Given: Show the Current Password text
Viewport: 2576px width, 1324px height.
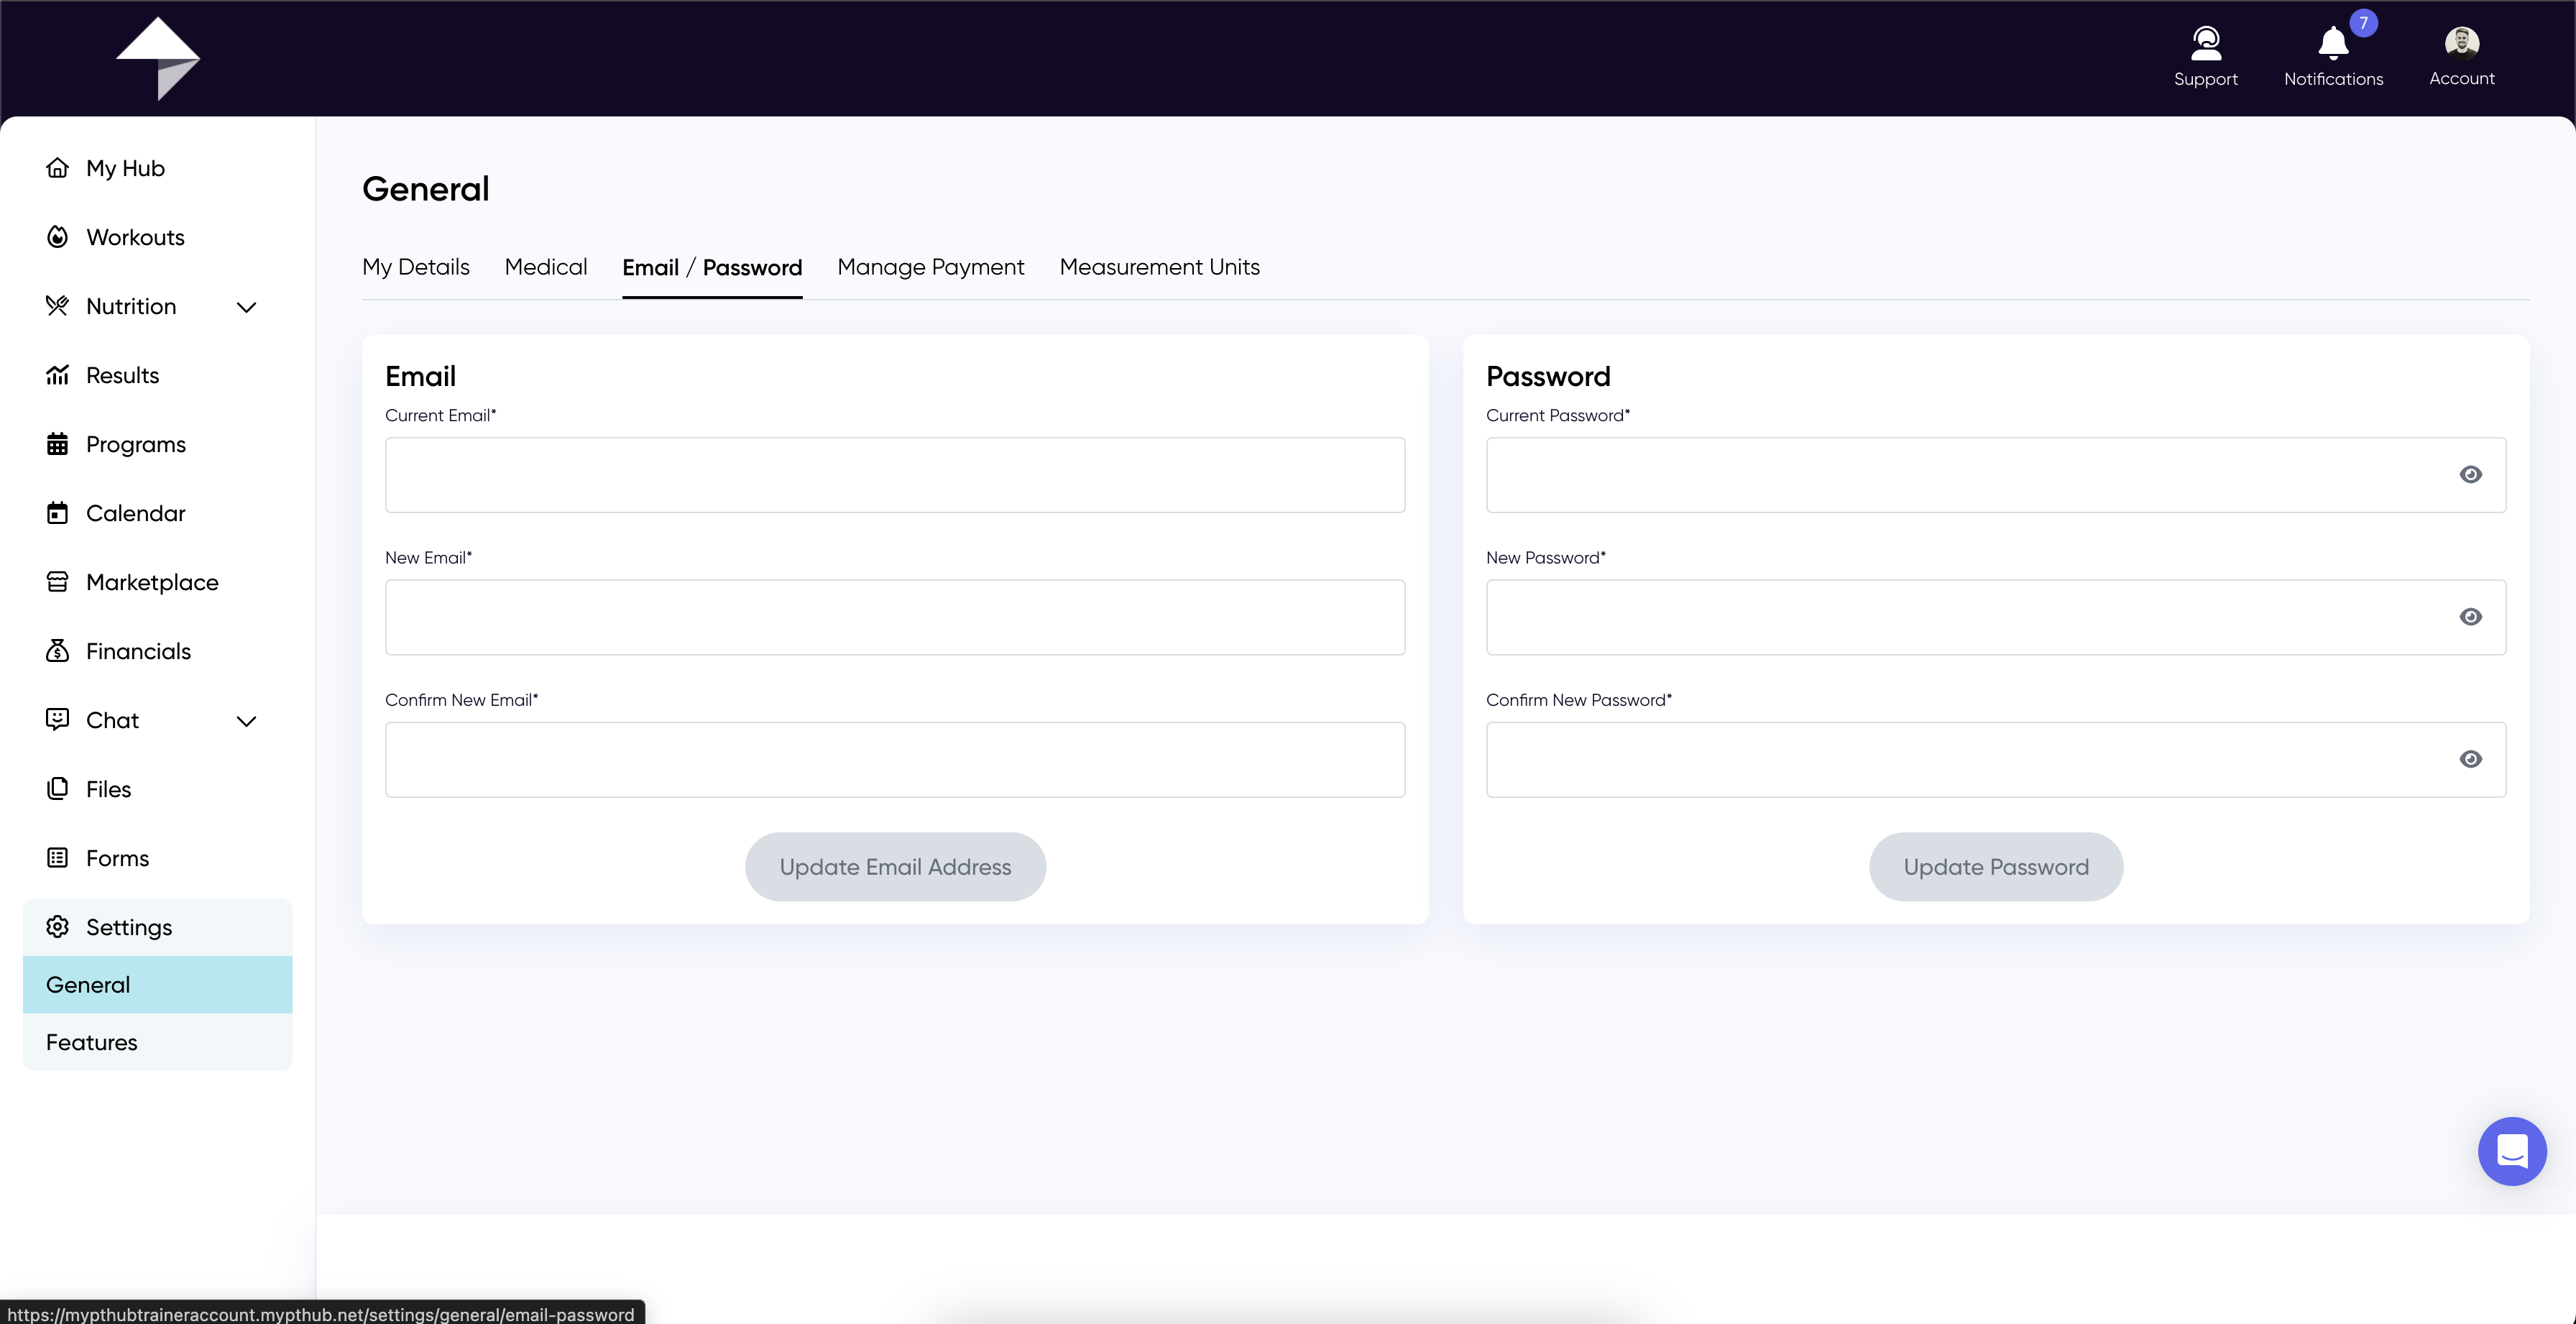Looking at the screenshot, I should pyautogui.click(x=2471, y=474).
